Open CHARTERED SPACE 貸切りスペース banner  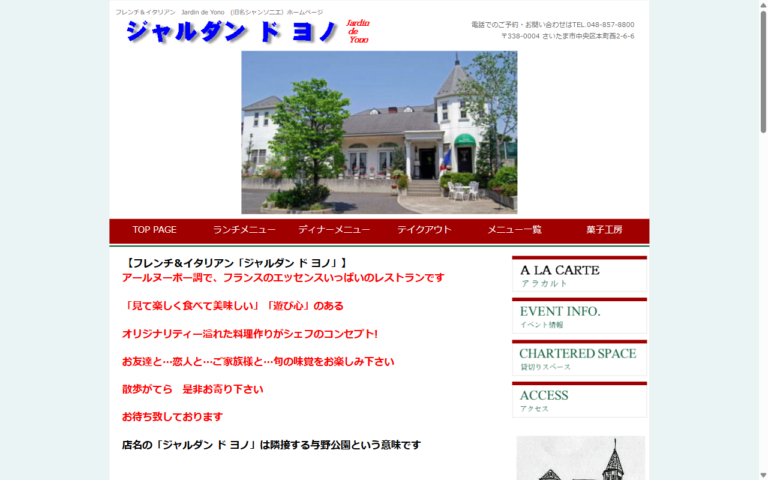(x=579, y=358)
